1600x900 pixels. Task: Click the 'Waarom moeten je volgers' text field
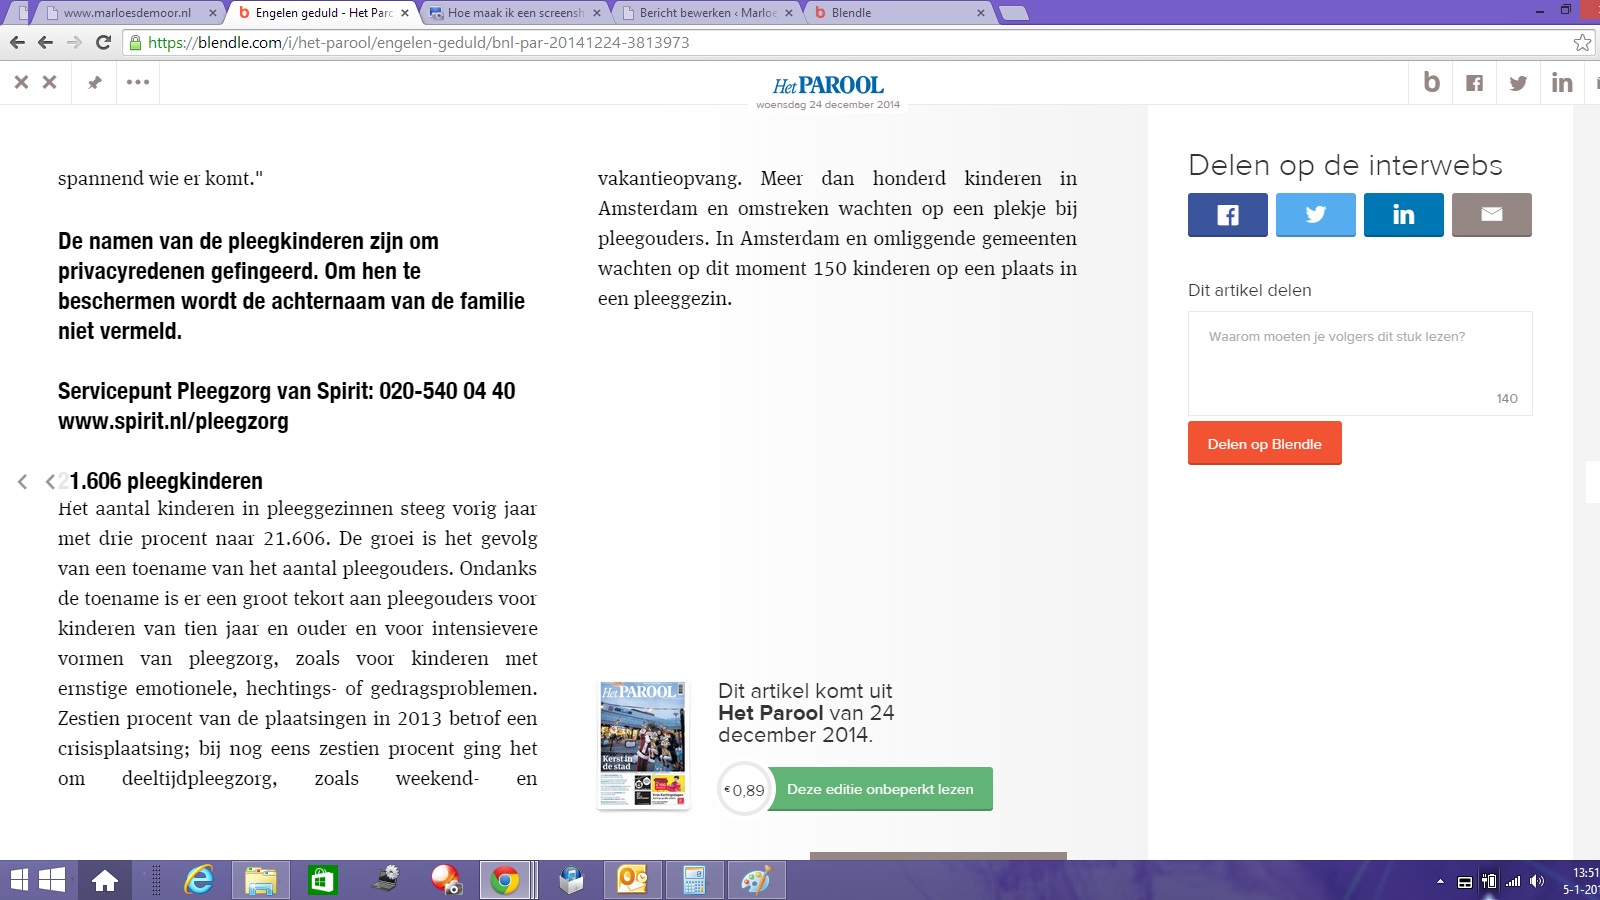pos(1359,362)
